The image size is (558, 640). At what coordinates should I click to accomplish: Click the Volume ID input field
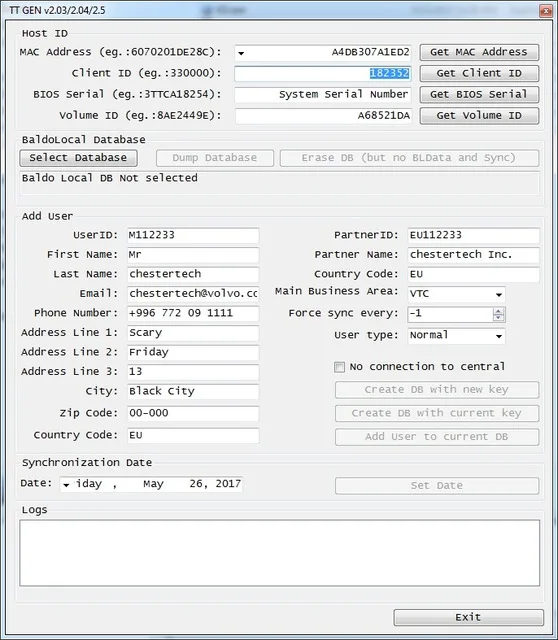323,116
